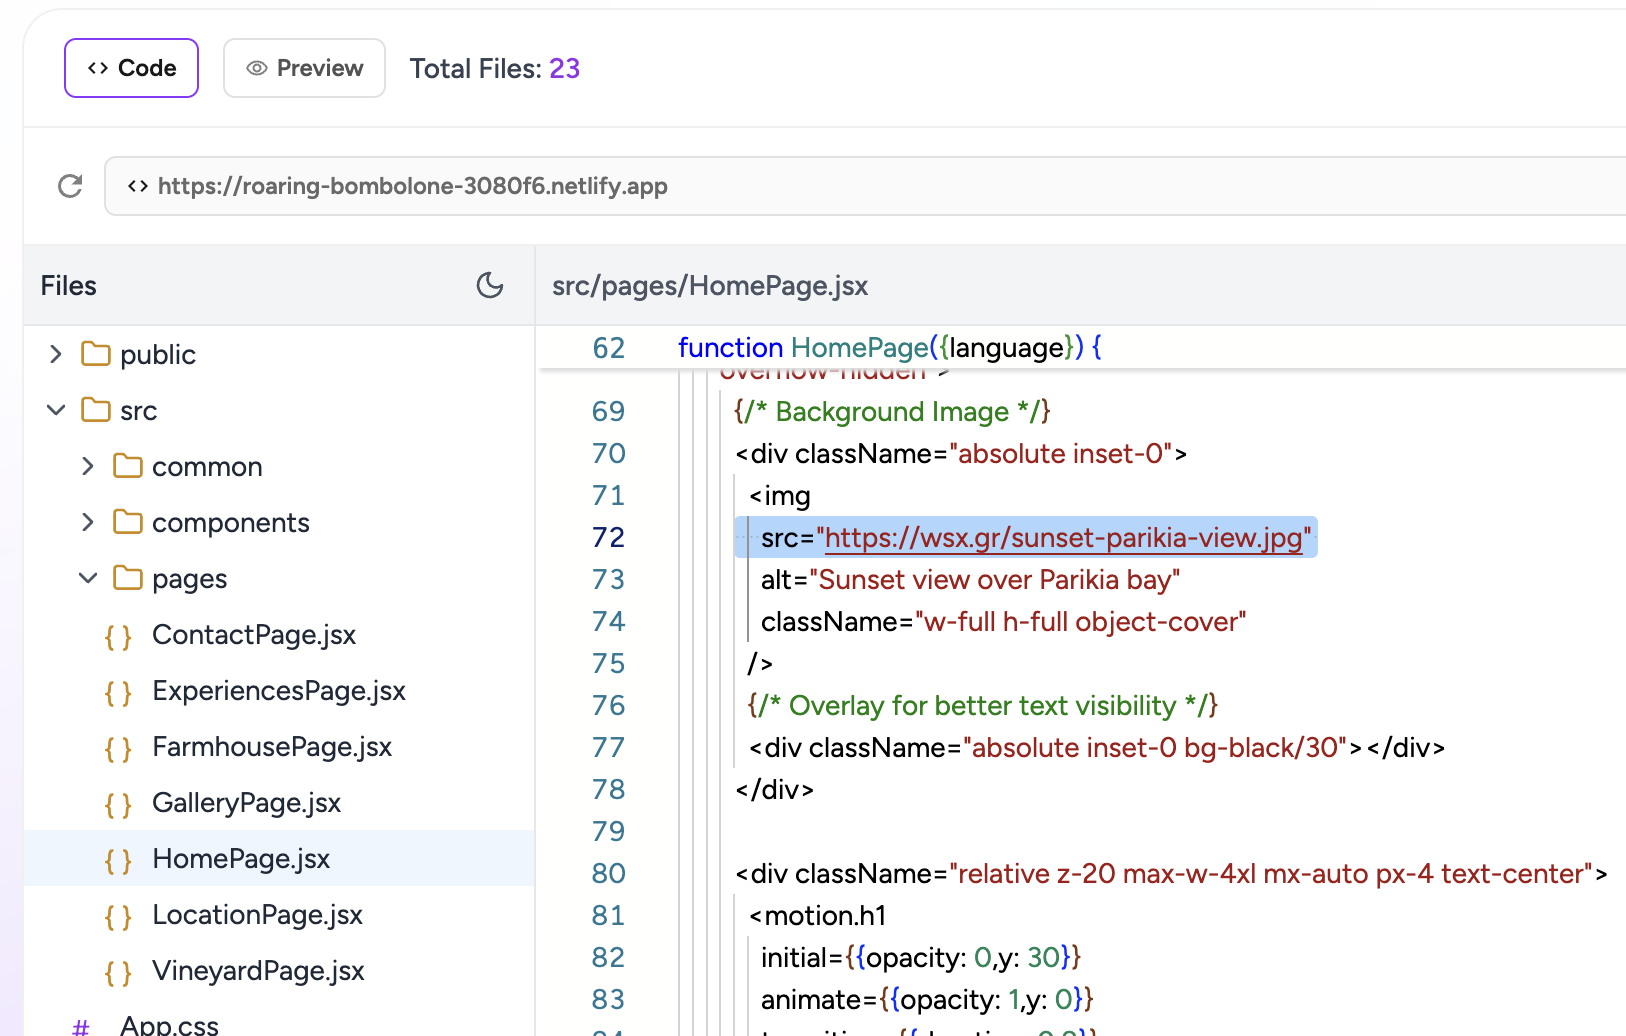This screenshot has width=1626, height=1036.
Task: Click "absolute inset-0 bg-black/30" string
Action: click(1155, 748)
